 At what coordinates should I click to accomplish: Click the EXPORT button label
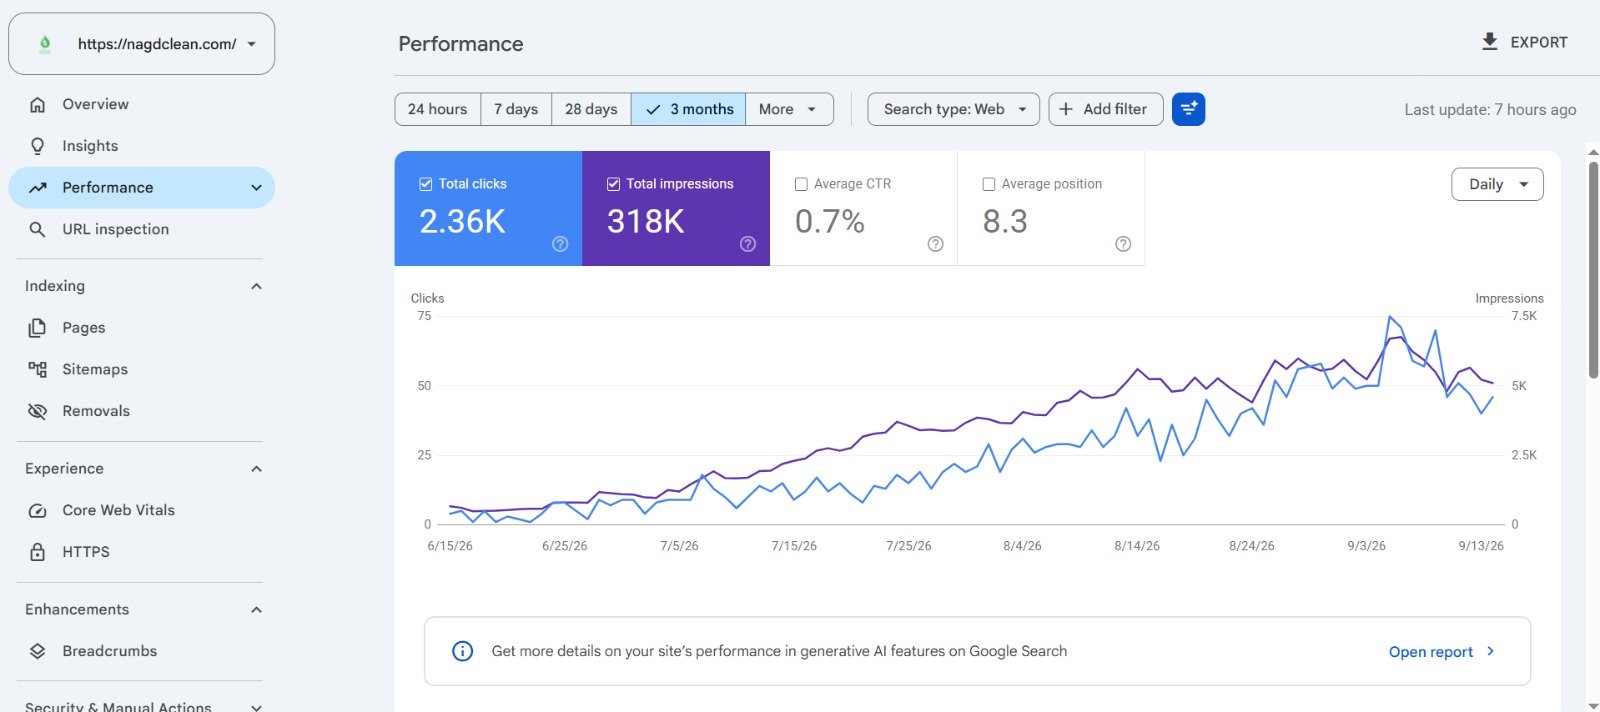[x=1539, y=42]
